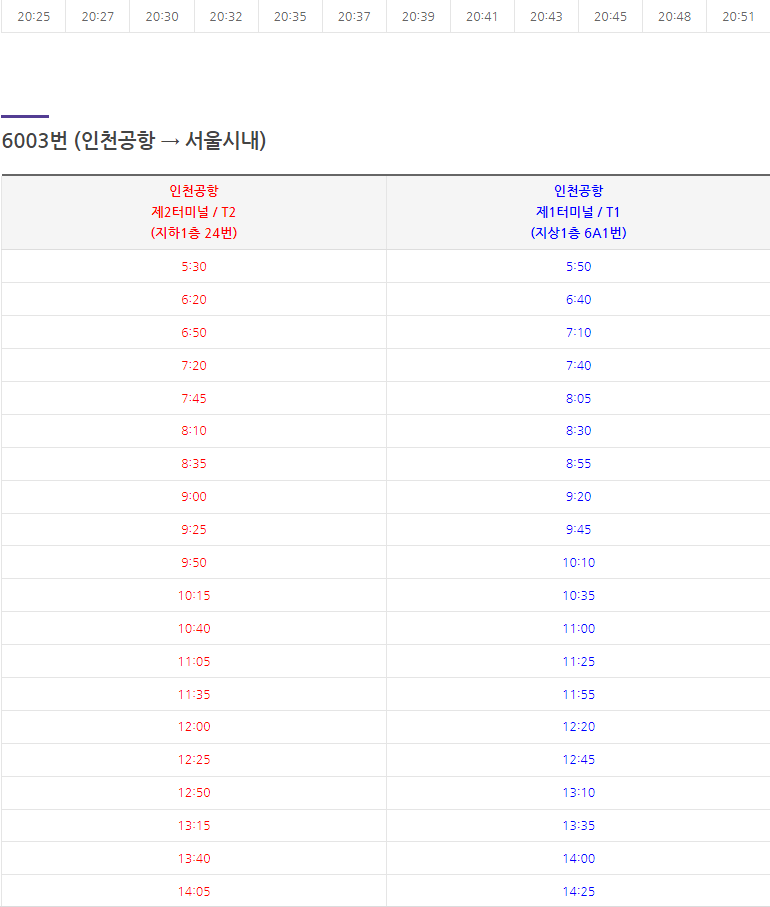Select the 20:48 time cell
This screenshot has height=907, width=770.
(x=675, y=16)
